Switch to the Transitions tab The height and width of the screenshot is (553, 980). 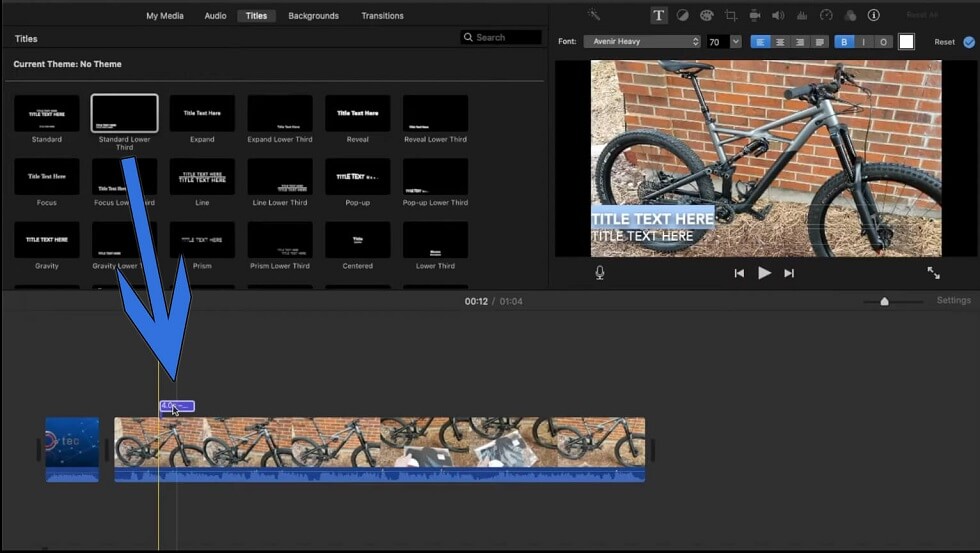[x=382, y=16]
